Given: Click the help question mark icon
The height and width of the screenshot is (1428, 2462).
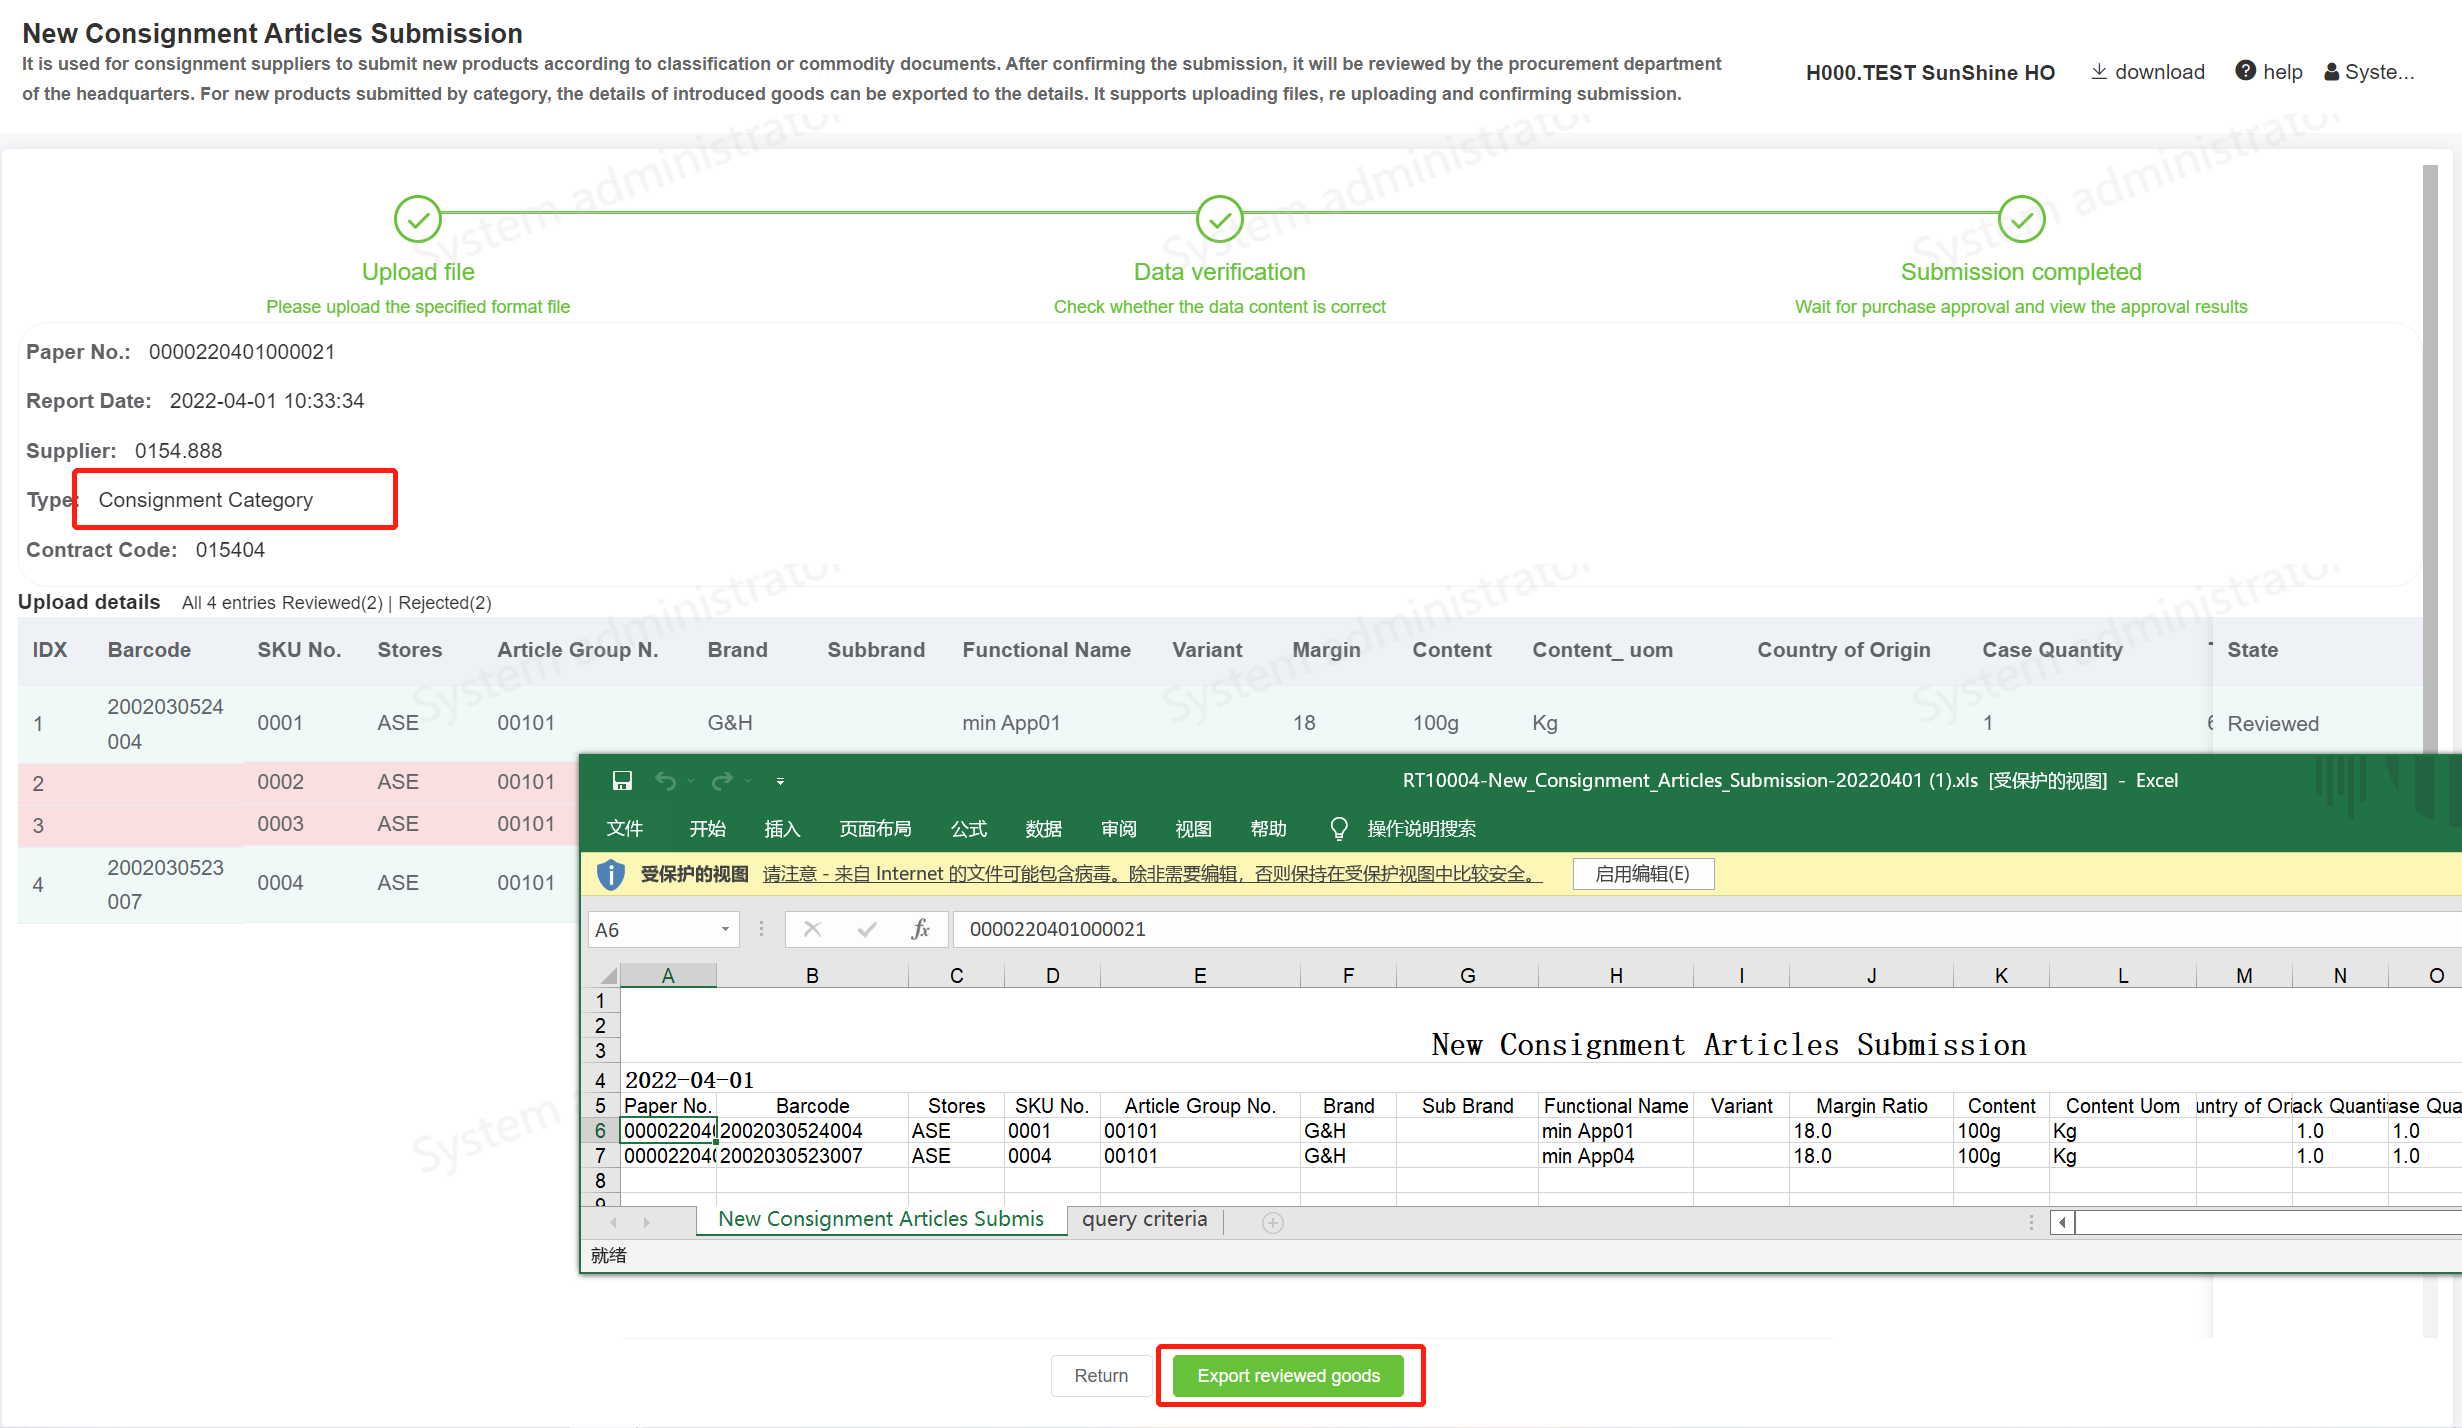Looking at the screenshot, I should 2245,71.
